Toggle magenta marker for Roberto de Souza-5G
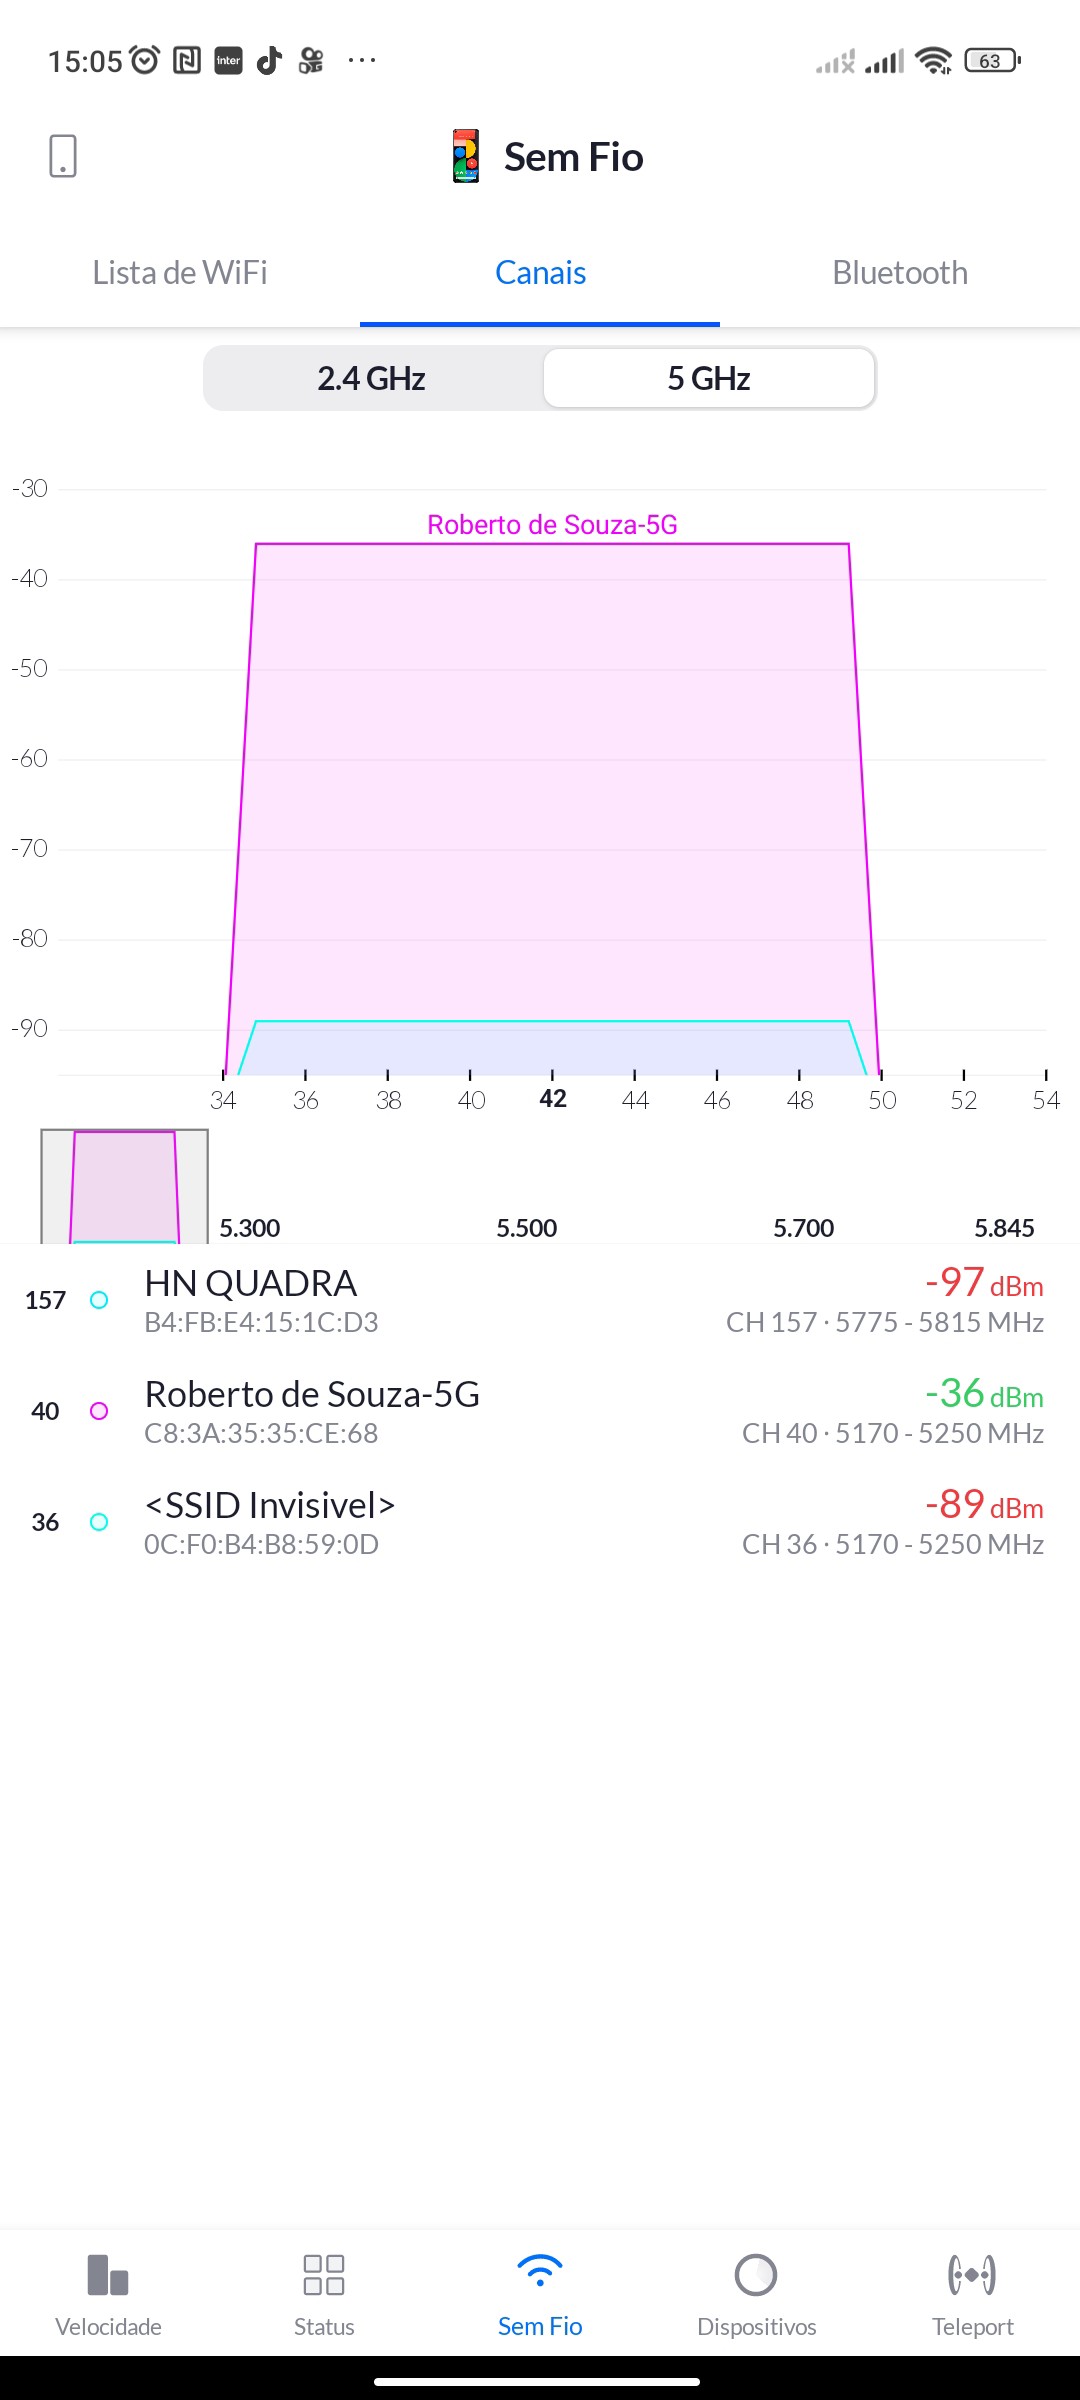 (99, 1411)
